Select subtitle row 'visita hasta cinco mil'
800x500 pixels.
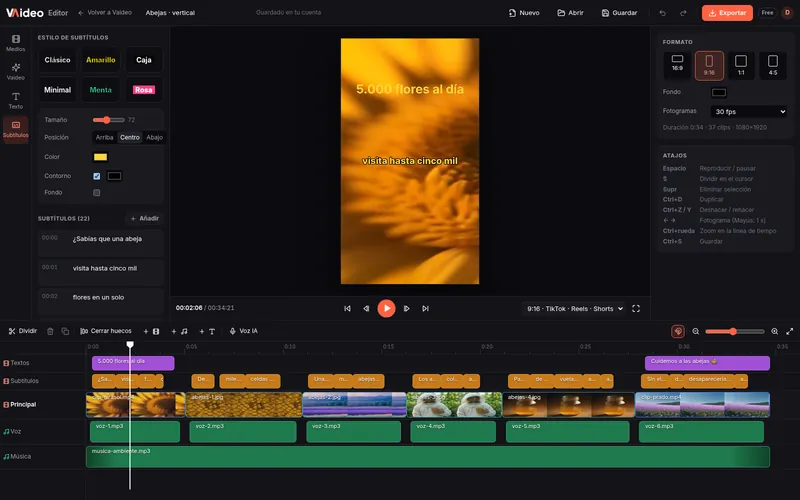tap(101, 271)
